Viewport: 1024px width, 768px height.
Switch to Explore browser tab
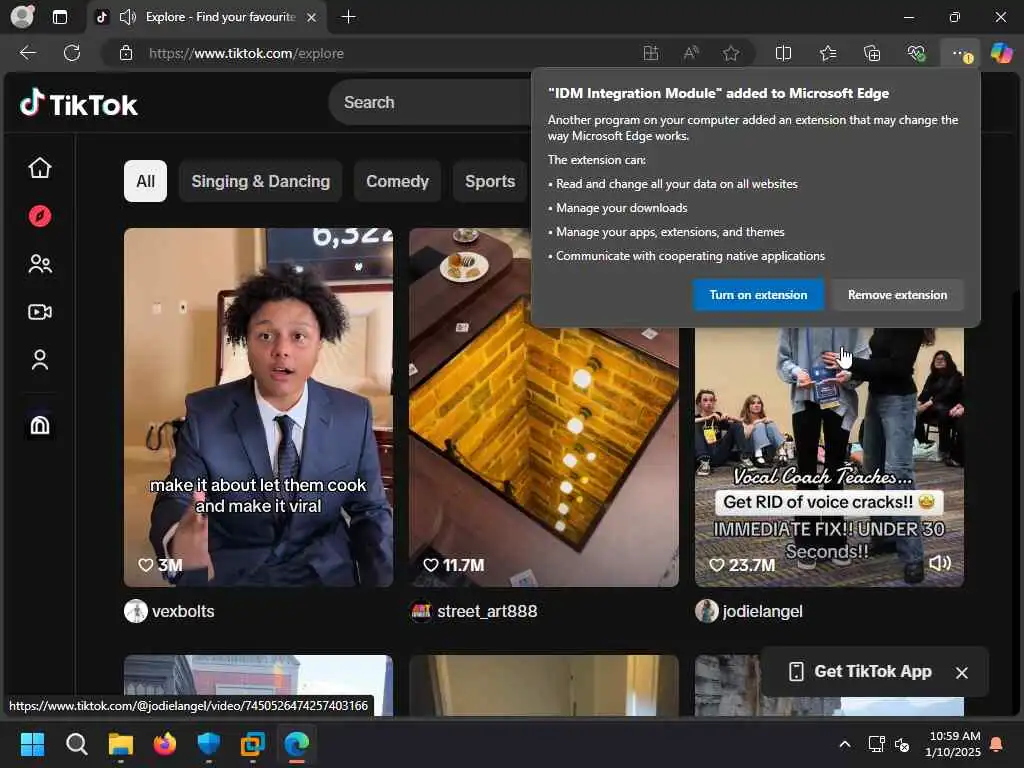pos(208,17)
